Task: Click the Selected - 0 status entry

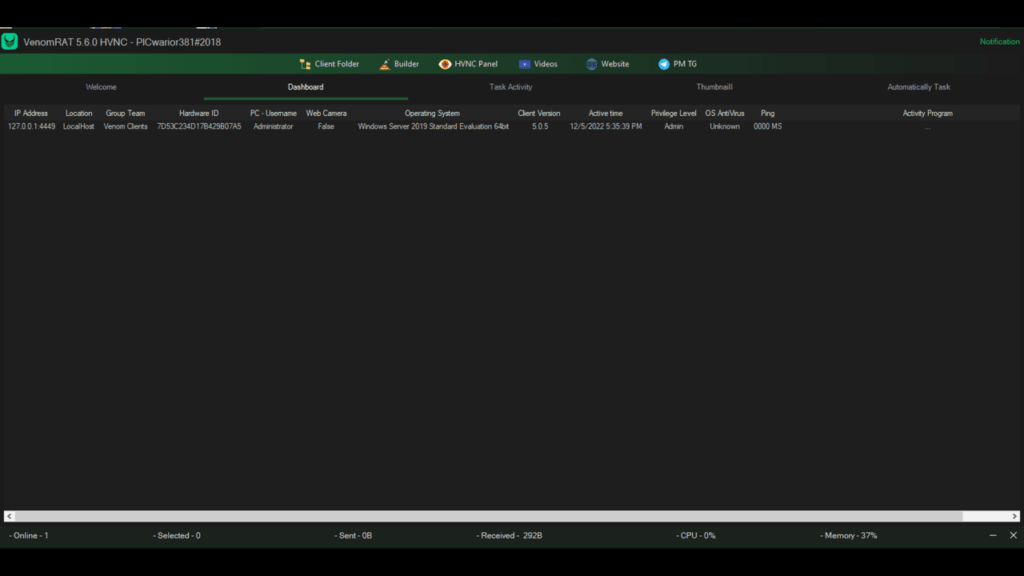Action: click(177, 536)
